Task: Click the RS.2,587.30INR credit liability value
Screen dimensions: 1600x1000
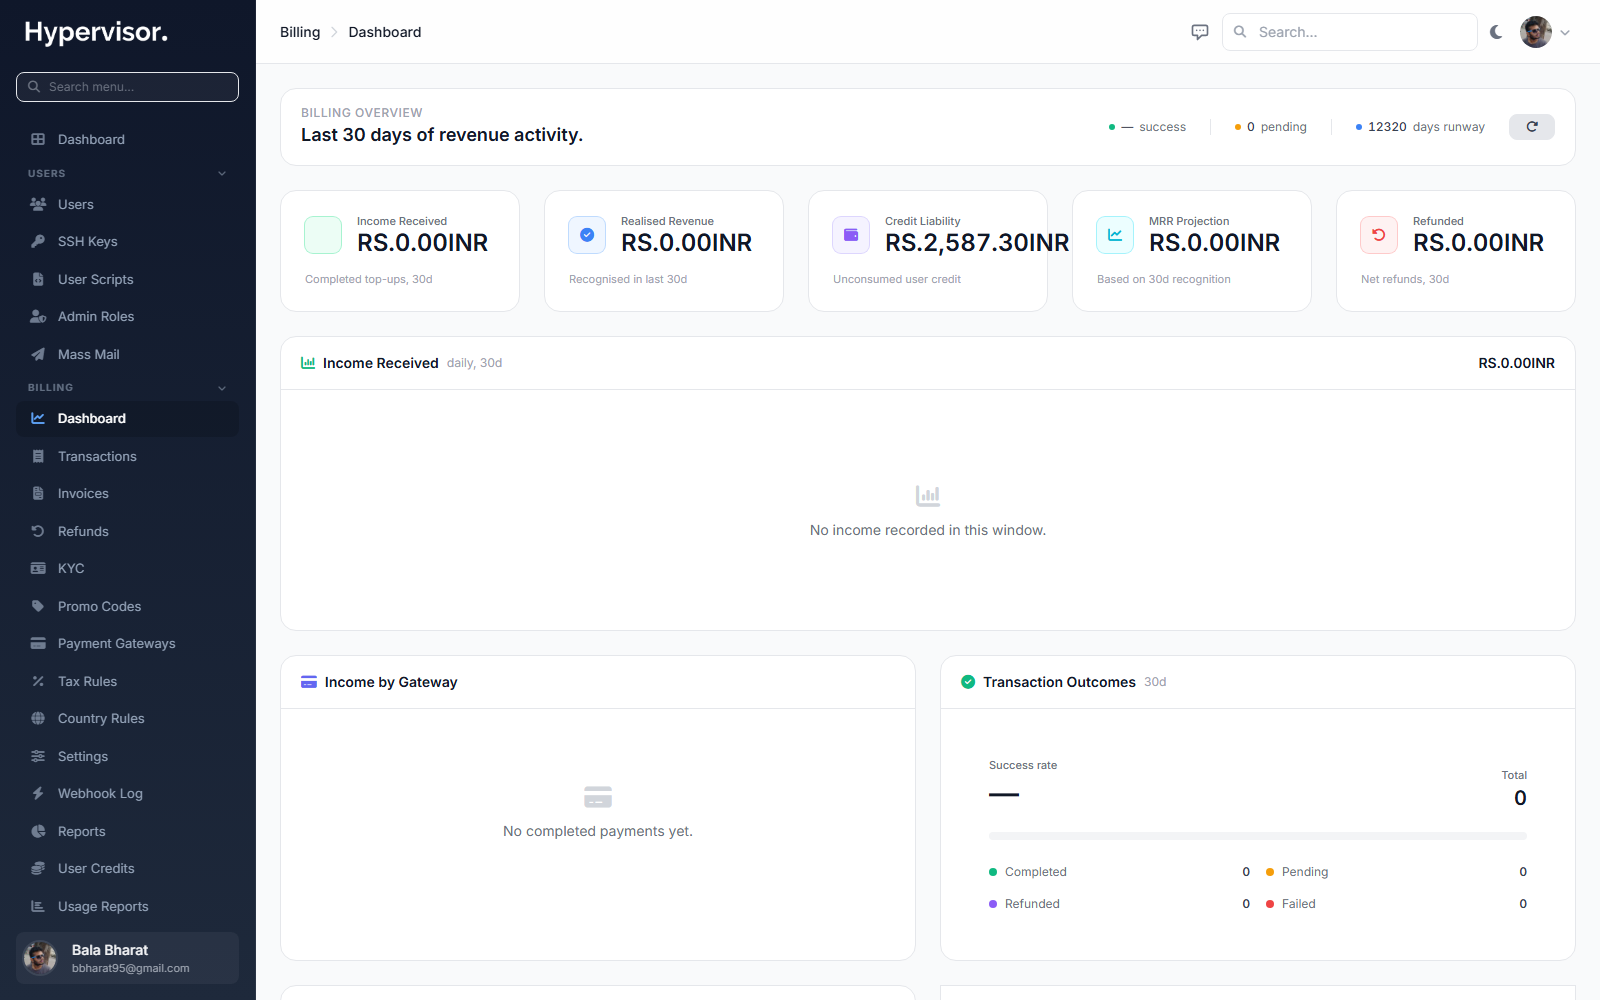Action: [977, 243]
